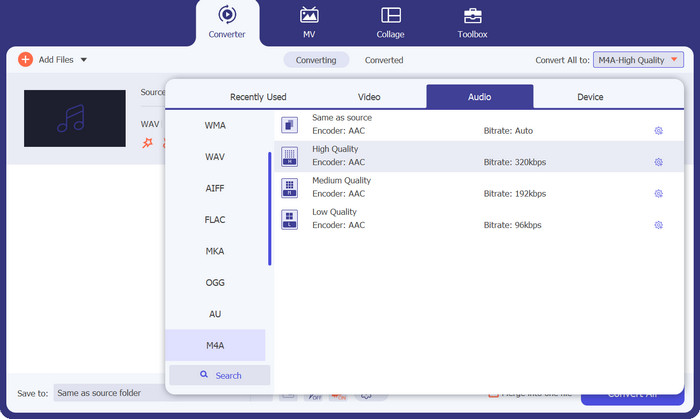
Task: Choose WMA format in the list
Action: click(x=215, y=125)
